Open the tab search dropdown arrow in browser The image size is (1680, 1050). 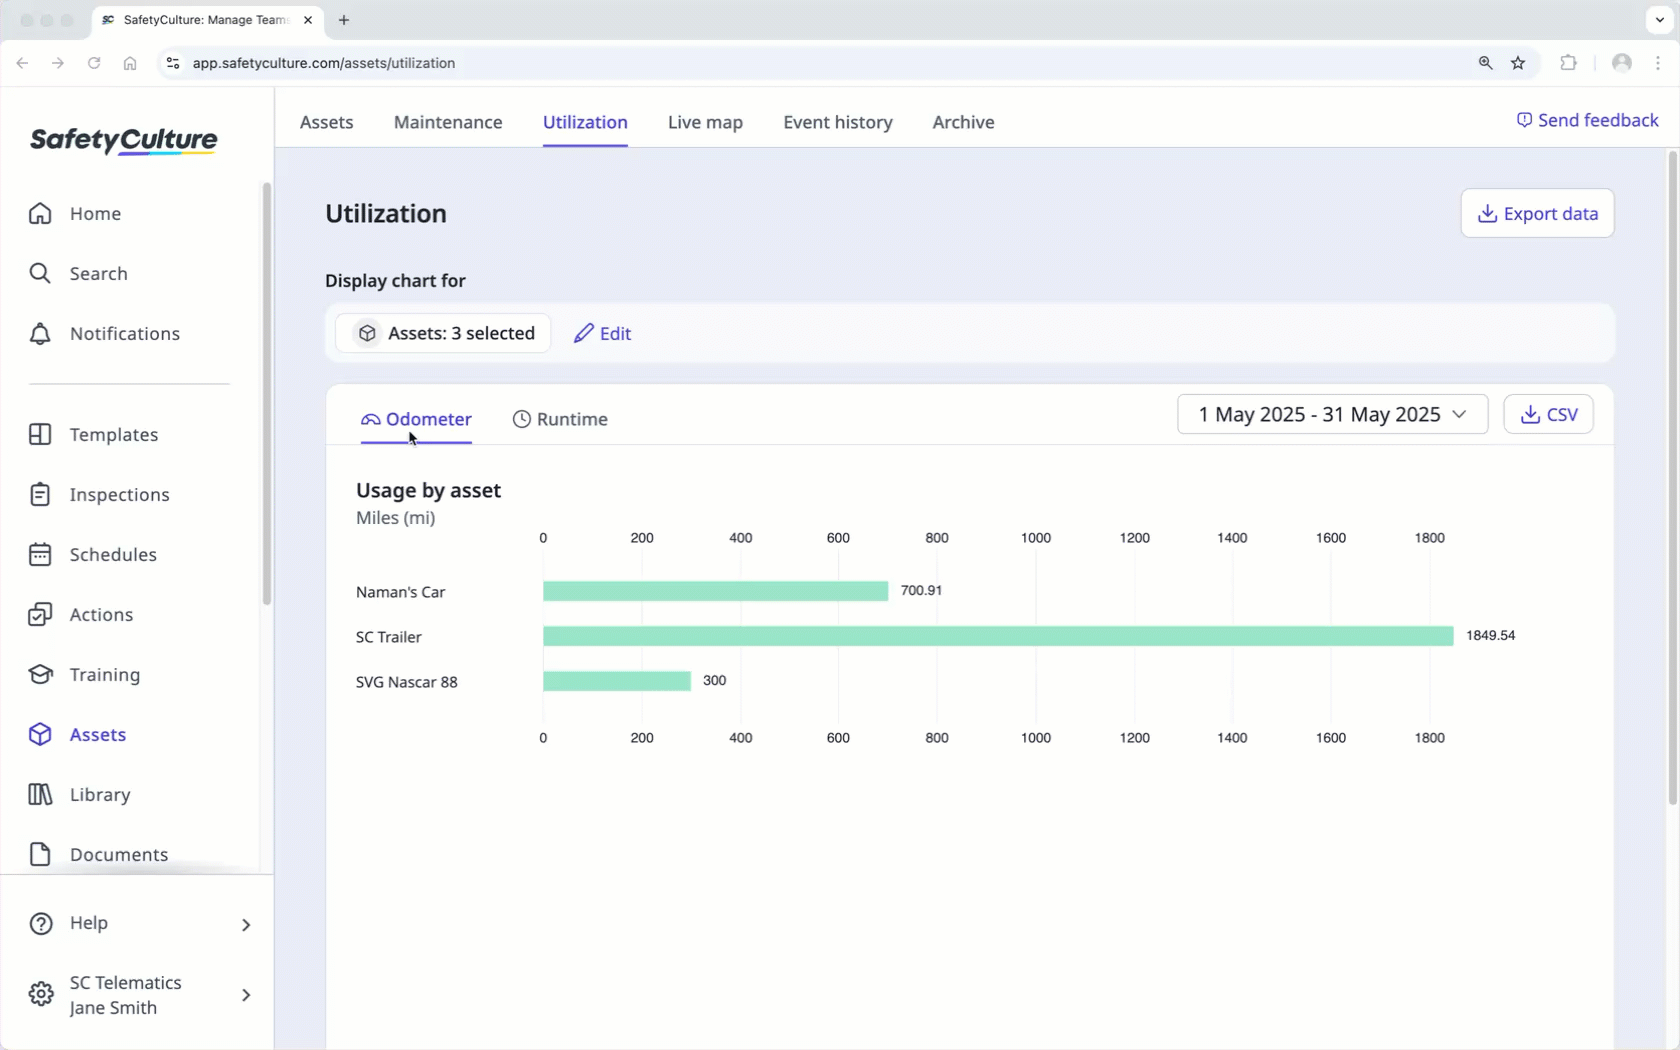pyautogui.click(x=1660, y=20)
